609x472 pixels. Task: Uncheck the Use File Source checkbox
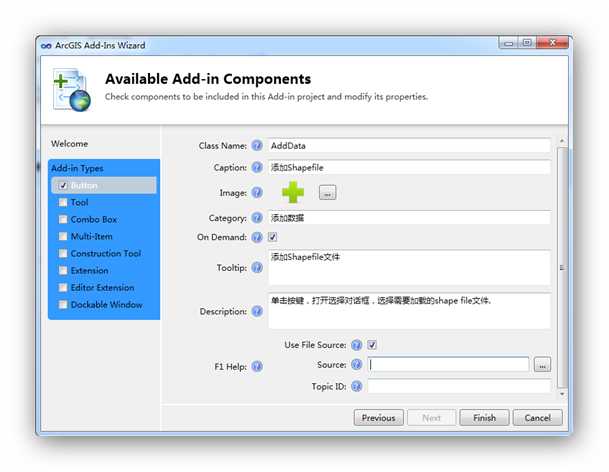(x=372, y=345)
